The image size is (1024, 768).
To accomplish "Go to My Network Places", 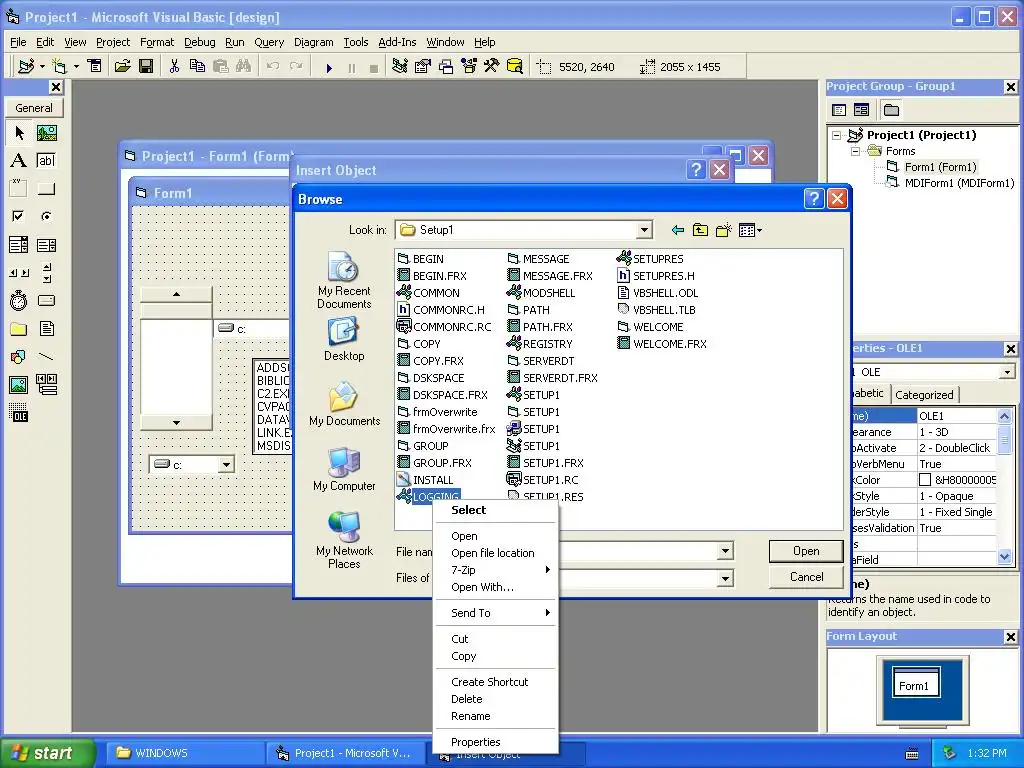I will (344, 541).
